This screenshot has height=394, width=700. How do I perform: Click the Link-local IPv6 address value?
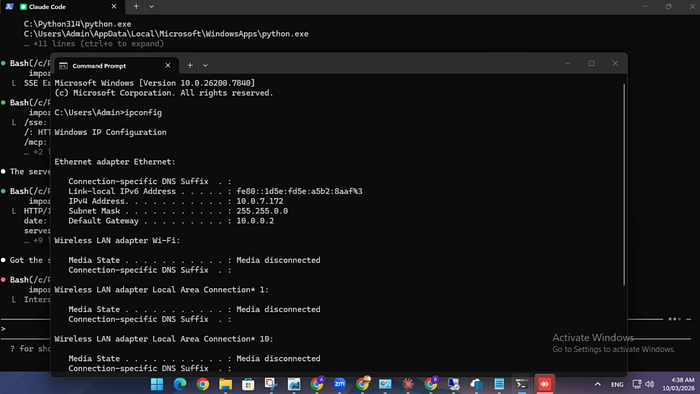click(x=299, y=191)
